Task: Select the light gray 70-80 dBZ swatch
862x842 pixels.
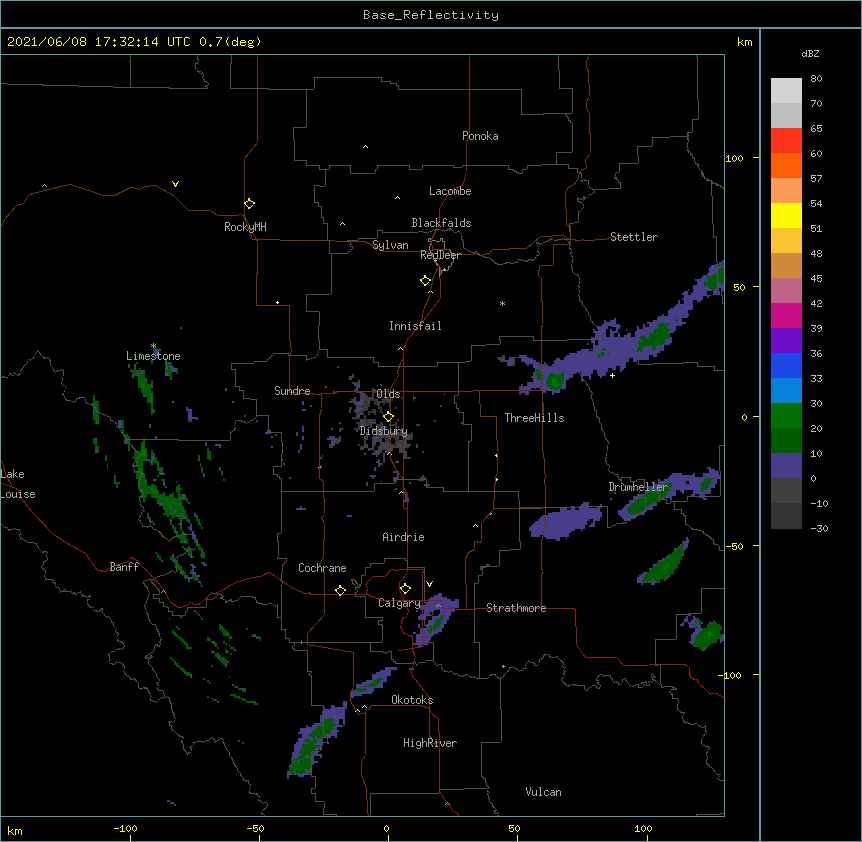Action: point(786,91)
